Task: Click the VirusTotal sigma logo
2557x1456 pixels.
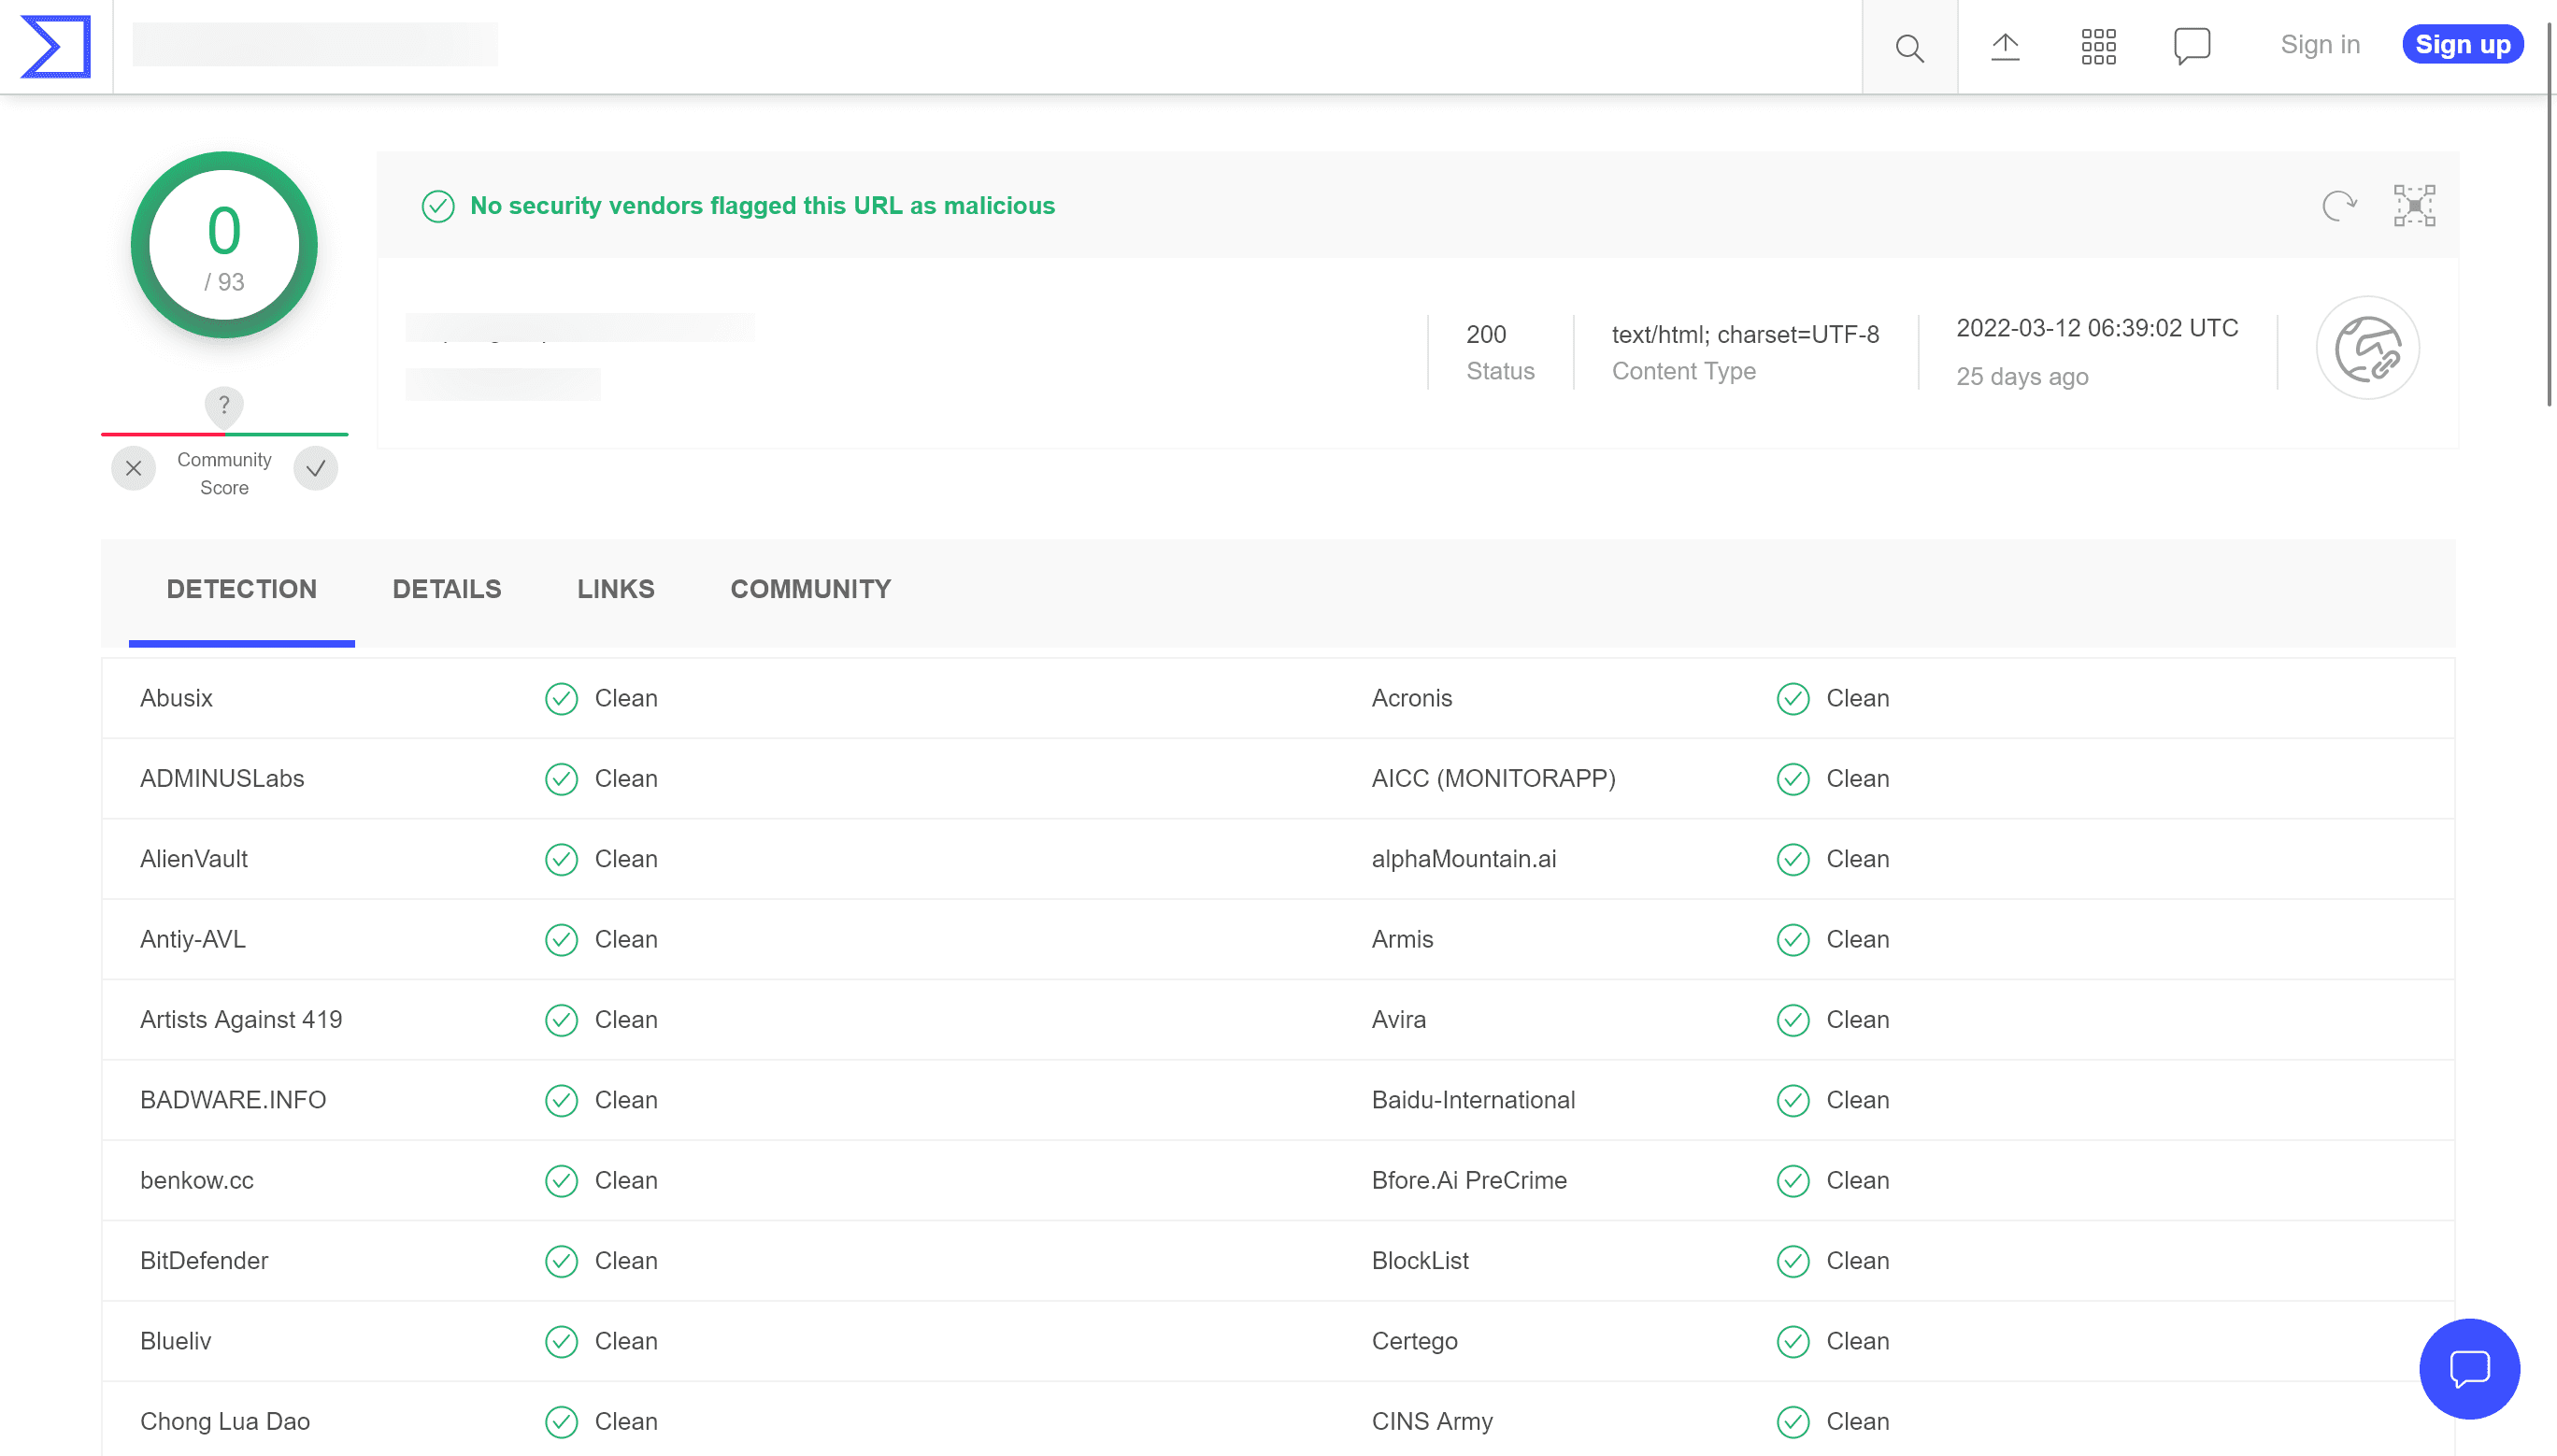Action: coord(56,46)
